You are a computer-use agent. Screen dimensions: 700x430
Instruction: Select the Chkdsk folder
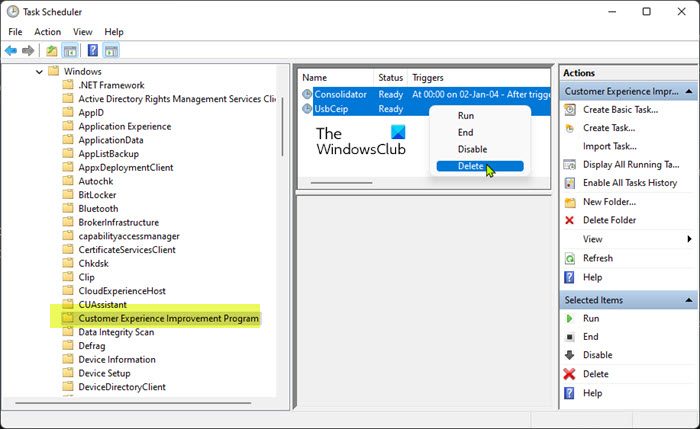tap(93, 263)
